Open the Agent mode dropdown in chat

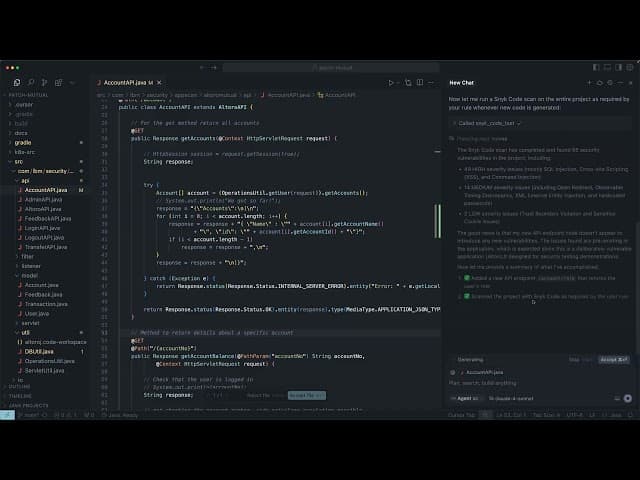pyautogui.click(x=466, y=398)
